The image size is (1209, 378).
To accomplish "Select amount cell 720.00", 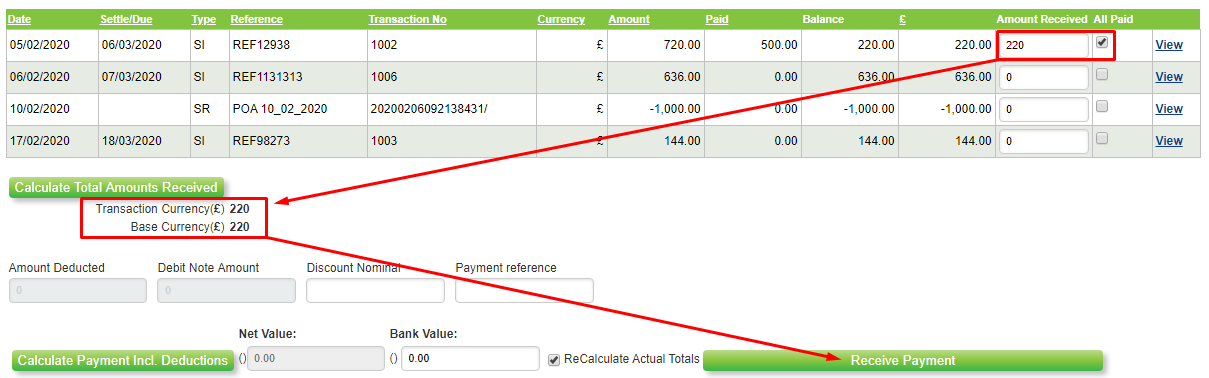I will pyautogui.click(x=682, y=45).
